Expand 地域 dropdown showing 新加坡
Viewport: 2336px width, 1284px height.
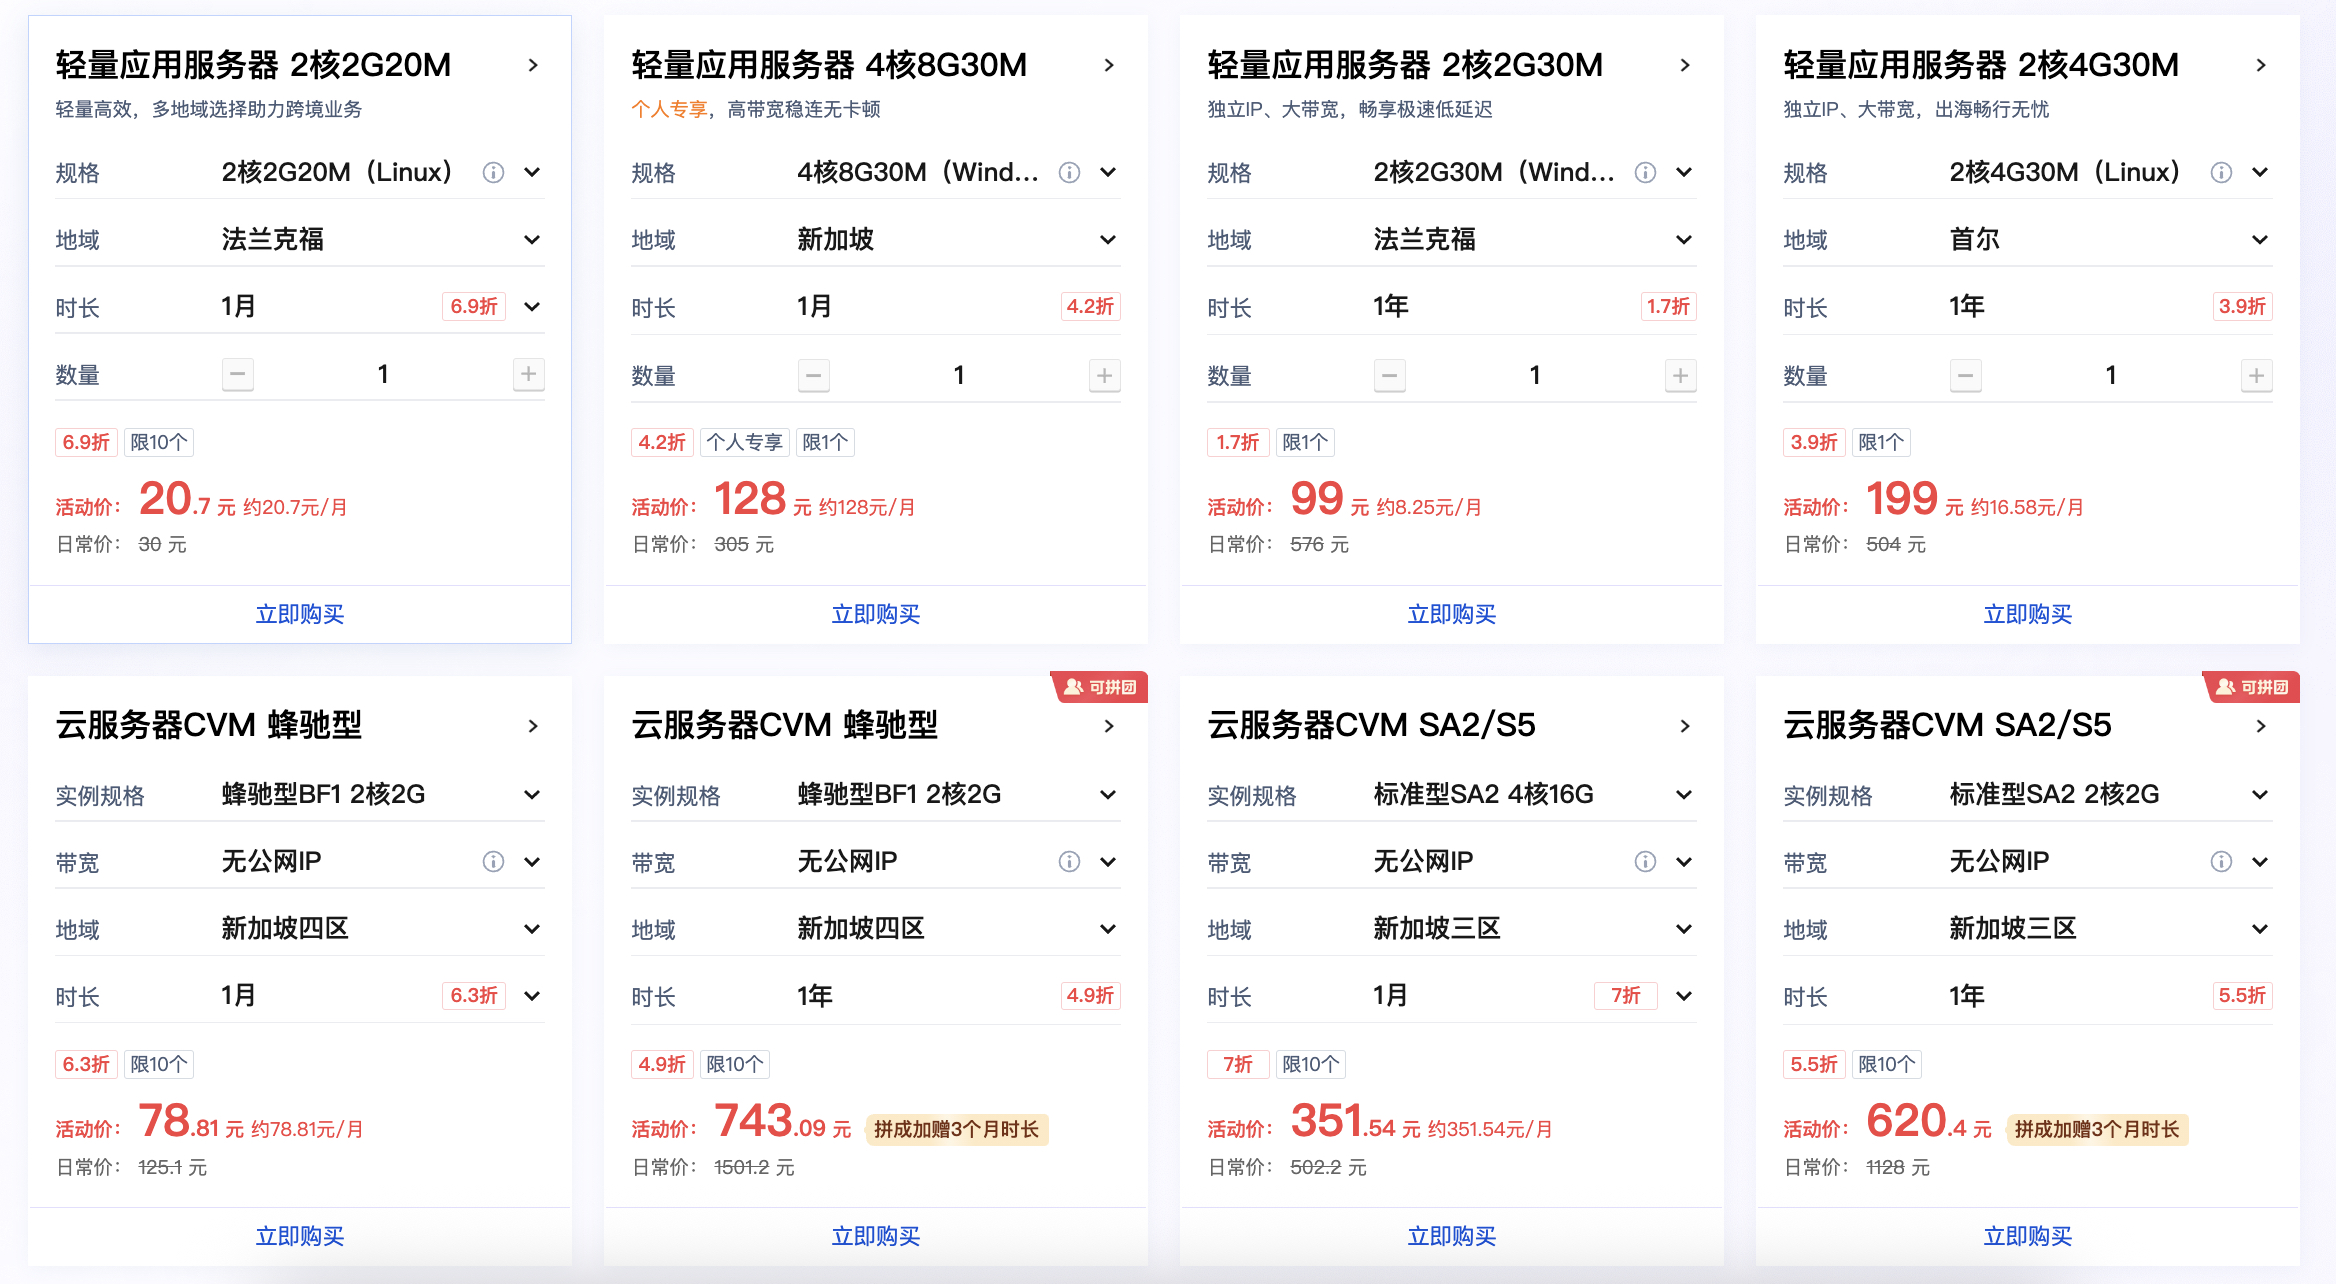point(1108,239)
